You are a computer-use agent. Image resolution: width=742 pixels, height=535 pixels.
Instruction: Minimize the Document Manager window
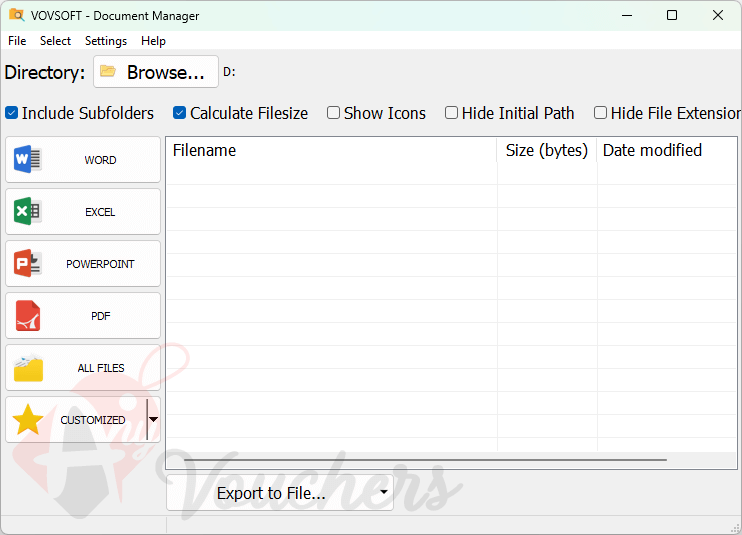(627, 15)
